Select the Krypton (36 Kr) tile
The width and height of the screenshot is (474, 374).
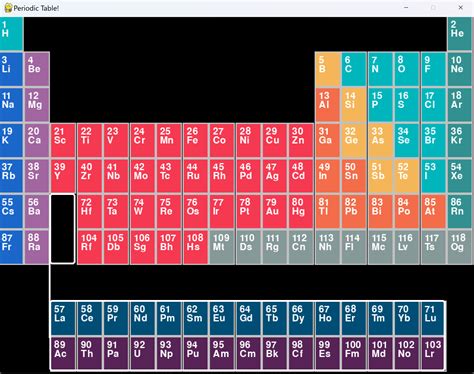pyautogui.click(x=460, y=140)
